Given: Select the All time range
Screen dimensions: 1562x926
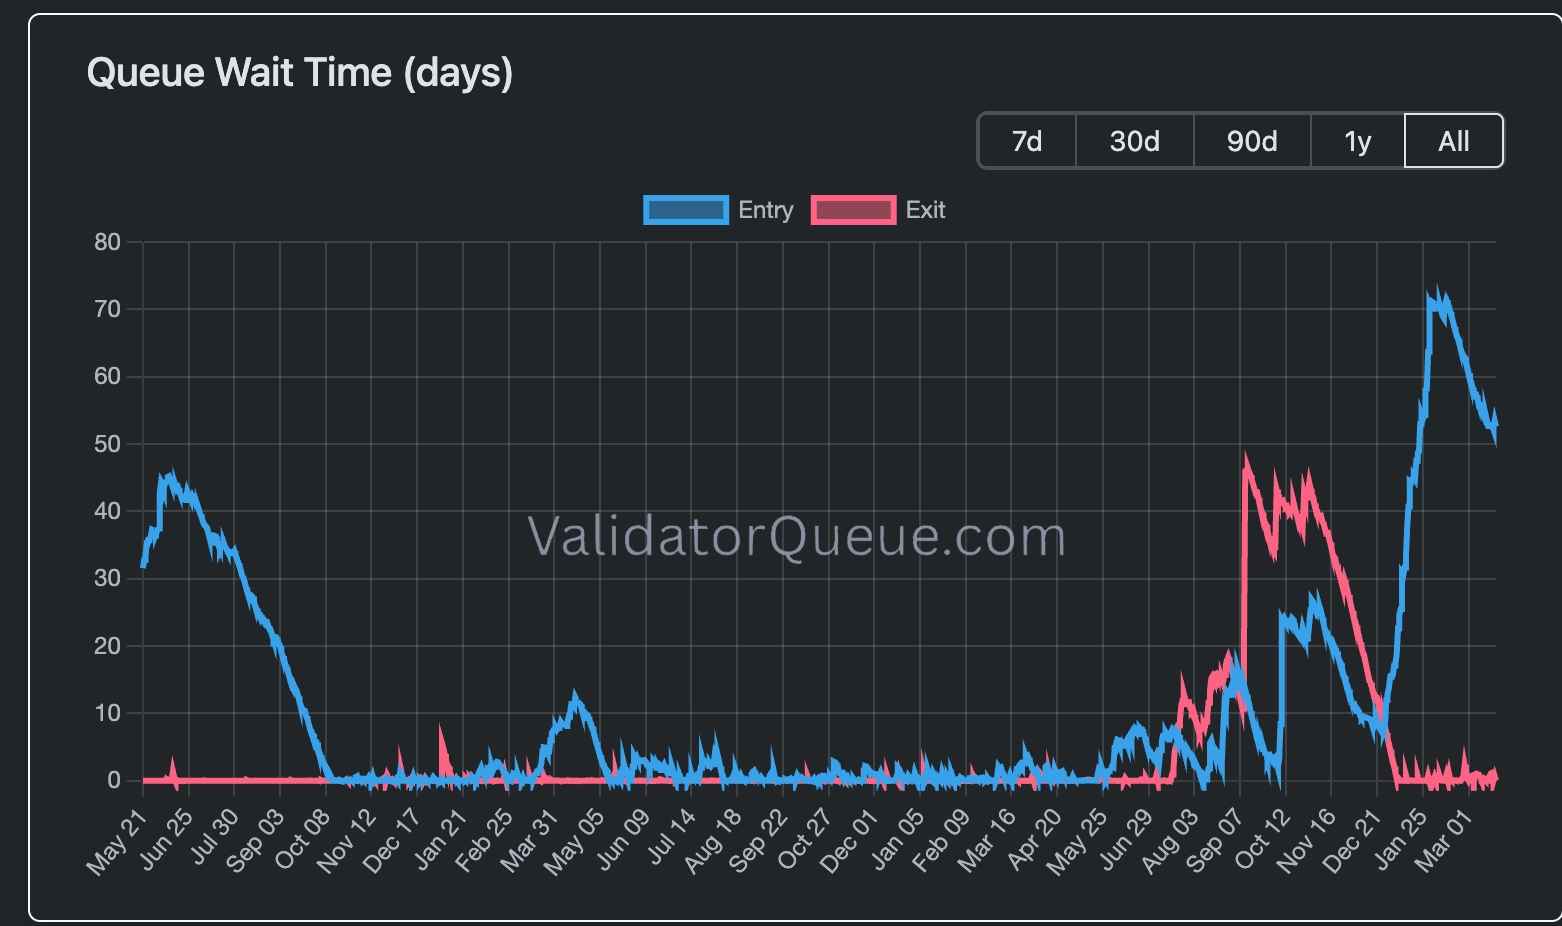Looking at the screenshot, I should coord(1453,141).
